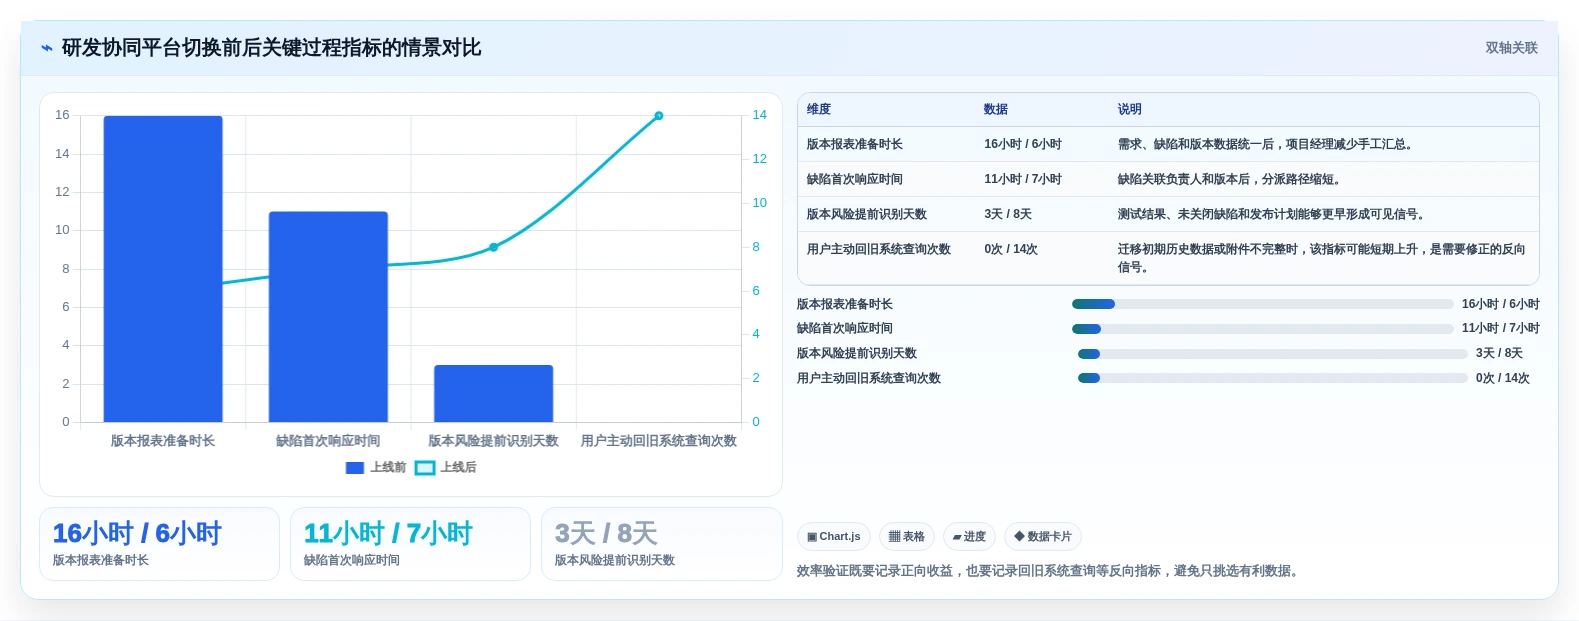Select the 进度 chip
The width and height of the screenshot is (1579, 621).
click(969, 537)
